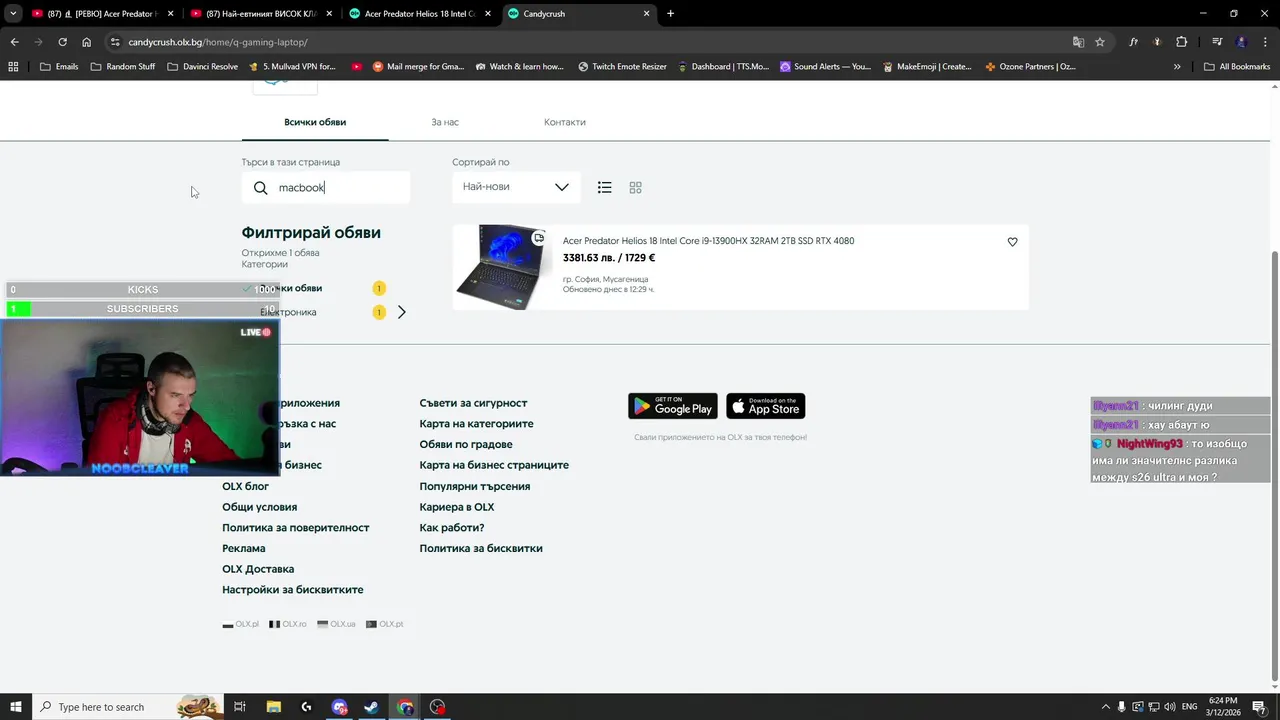Go to OLX.pl country site
1280x720 pixels.
coord(240,624)
